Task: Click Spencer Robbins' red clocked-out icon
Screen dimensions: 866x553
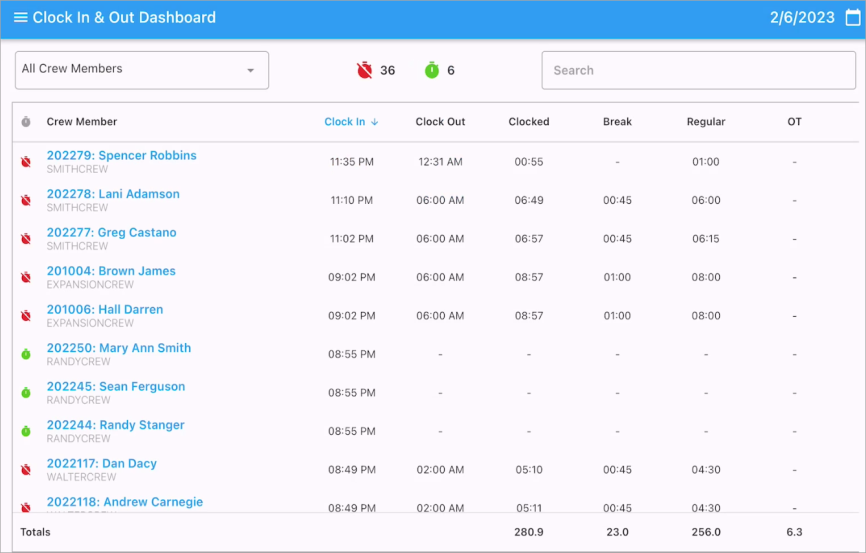Action: [26, 162]
